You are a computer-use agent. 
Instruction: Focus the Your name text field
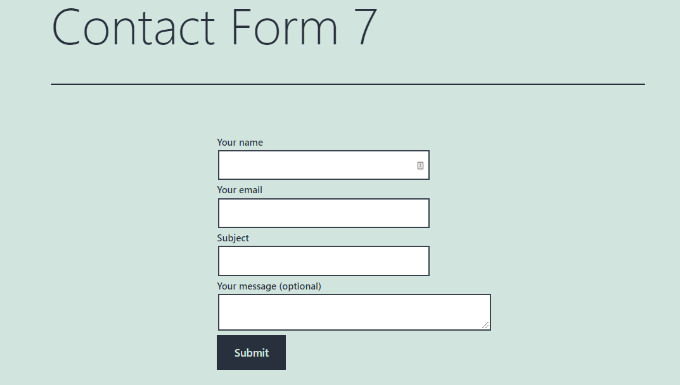[x=324, y=165]
